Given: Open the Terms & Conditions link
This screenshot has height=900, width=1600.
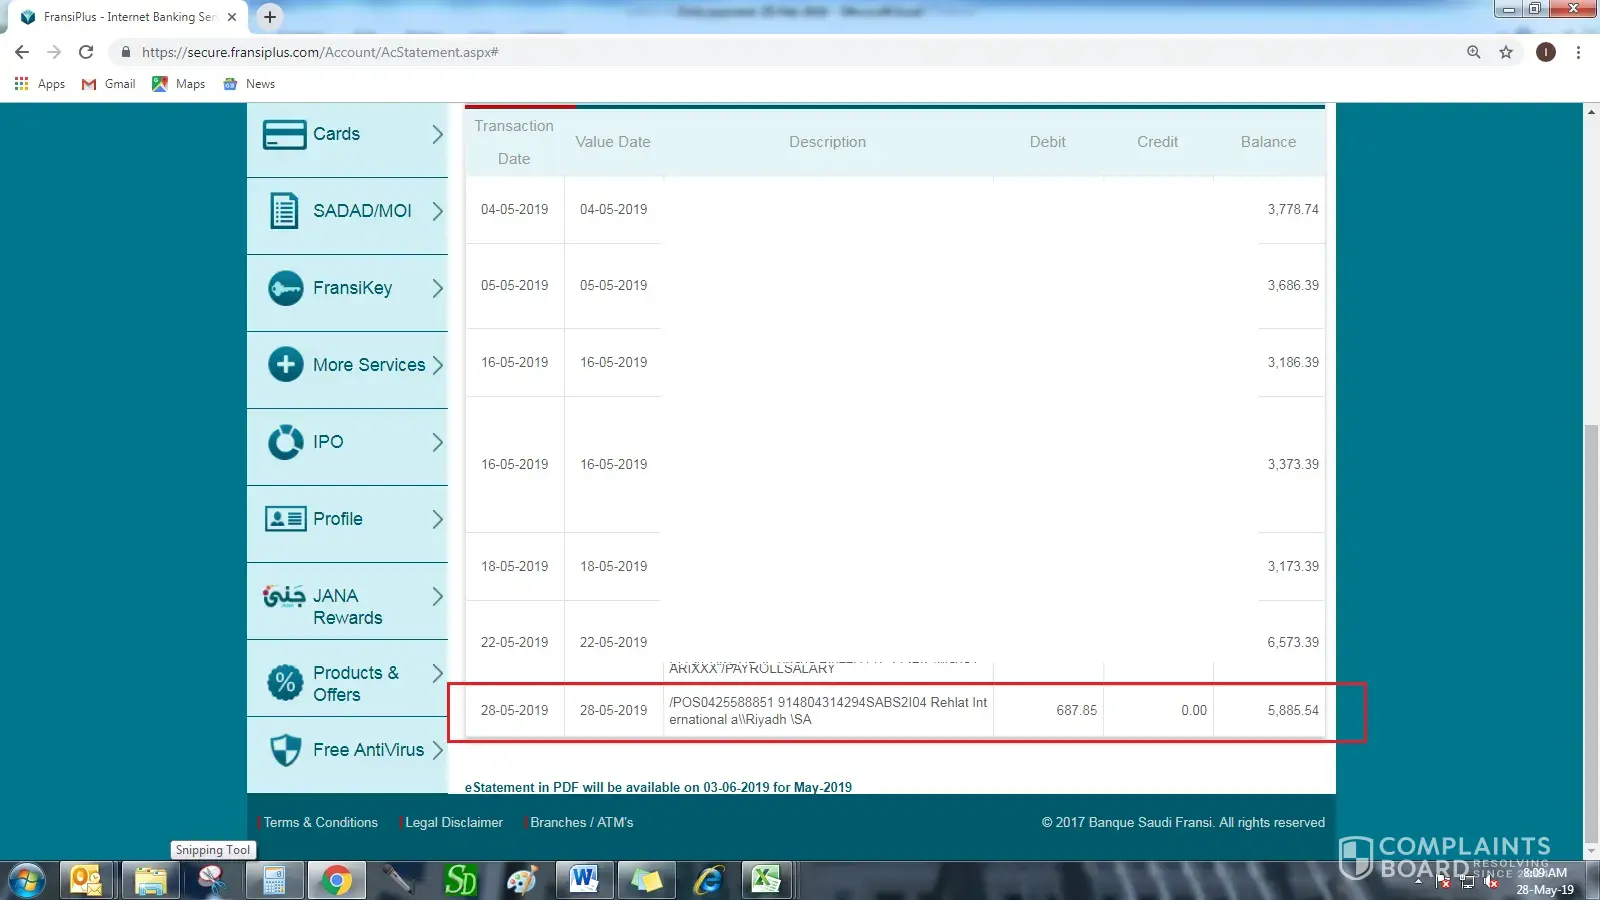Looking at the screenshot, I should point(320,822).
